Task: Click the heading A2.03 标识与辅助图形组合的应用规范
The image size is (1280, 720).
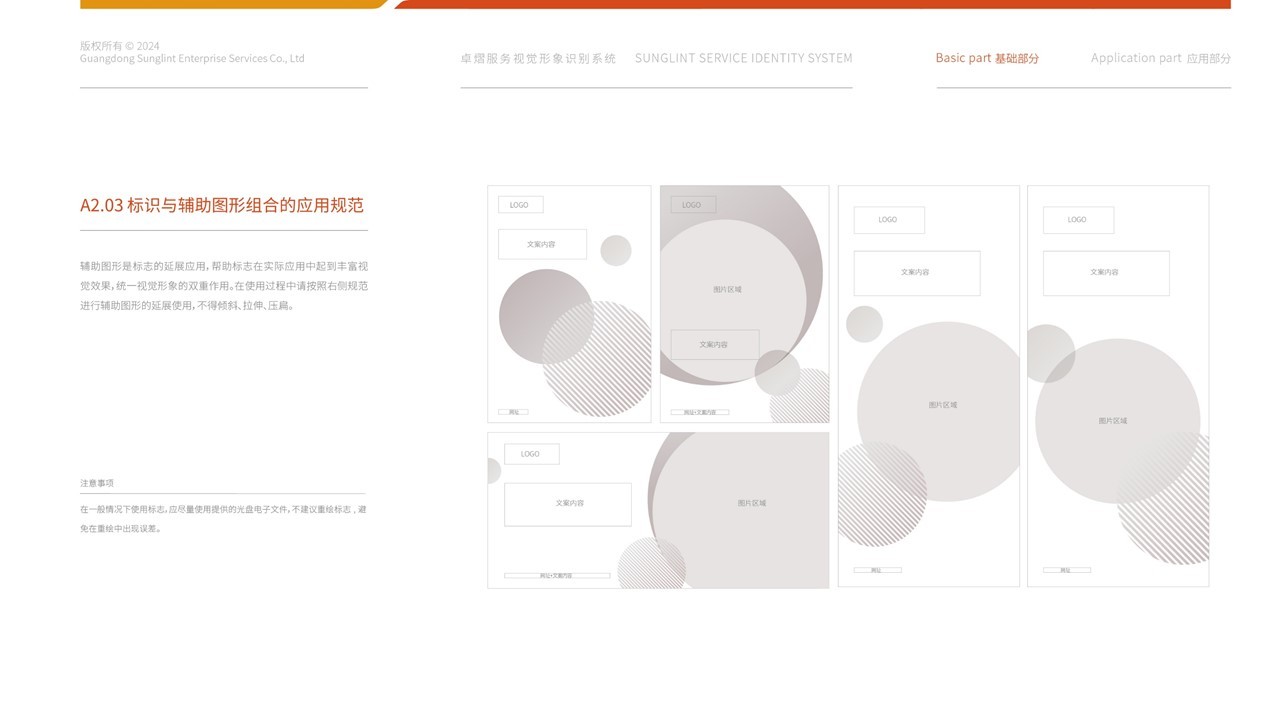Action: coord(222,205)
